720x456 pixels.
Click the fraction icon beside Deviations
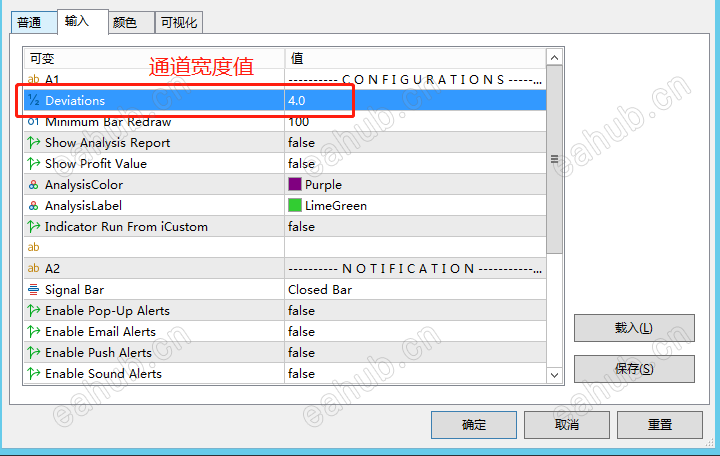pyautogui.click(x=34, y=100)
